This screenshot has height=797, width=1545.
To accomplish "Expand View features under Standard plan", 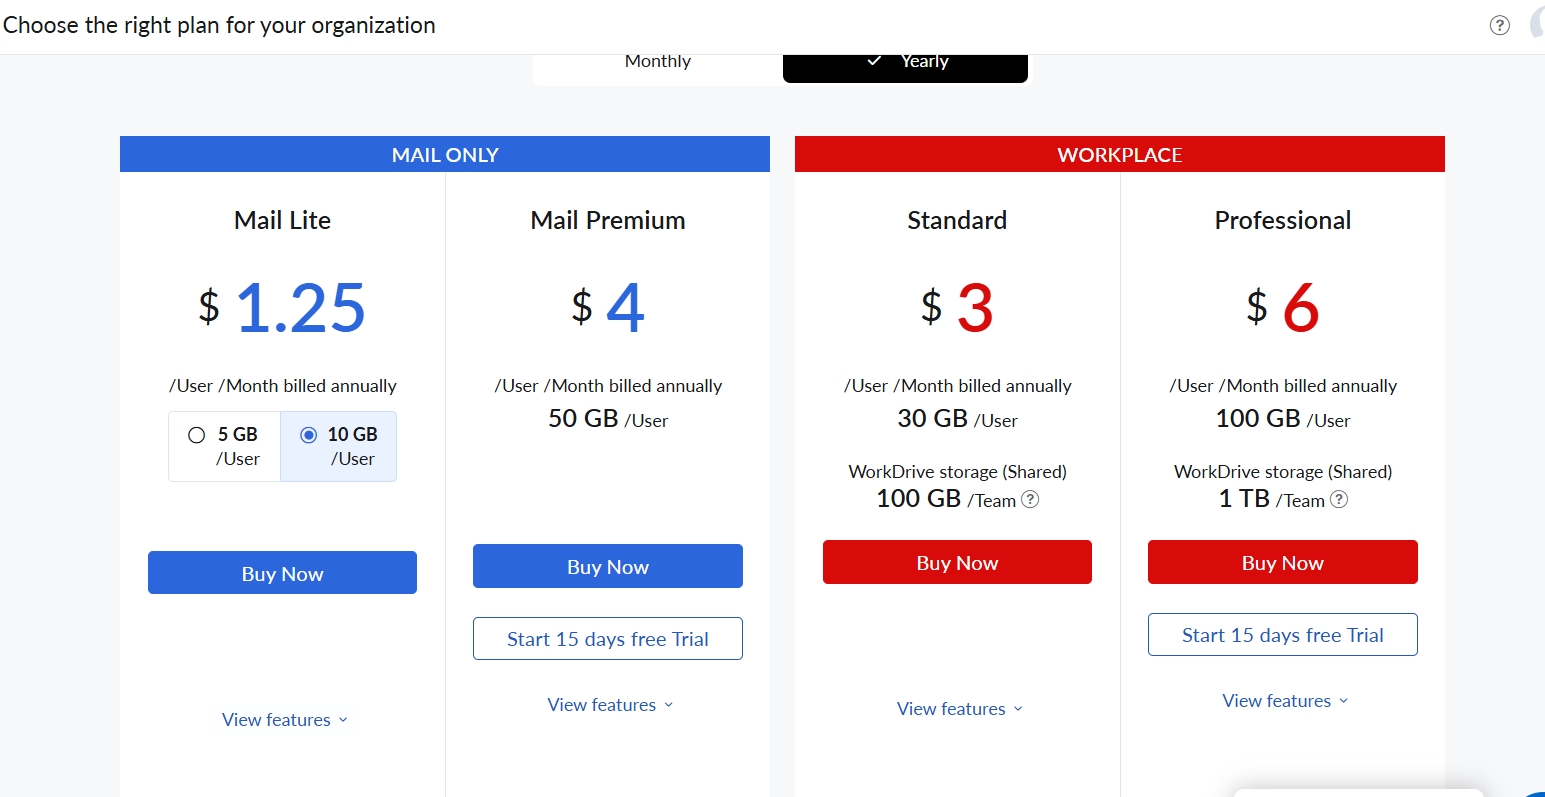I will coord(959,709).
